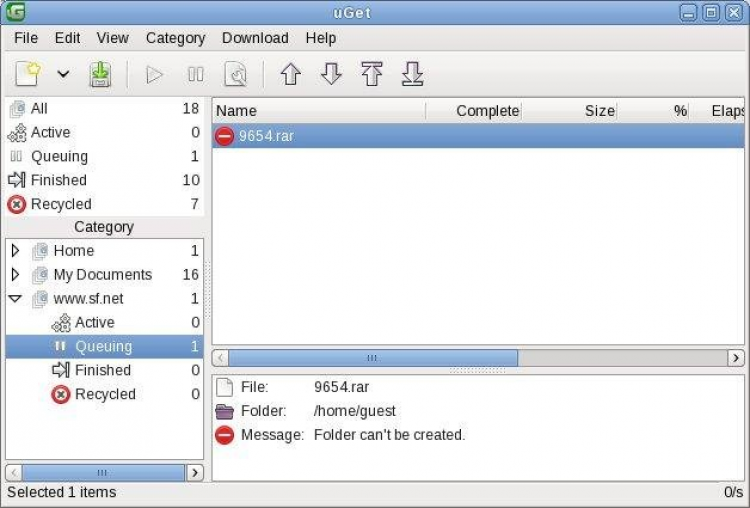This screenshot has height=508, width=750.
Task: Click the category panel horizontal scrollbar thumb
Action: click(x=103, y=473)
